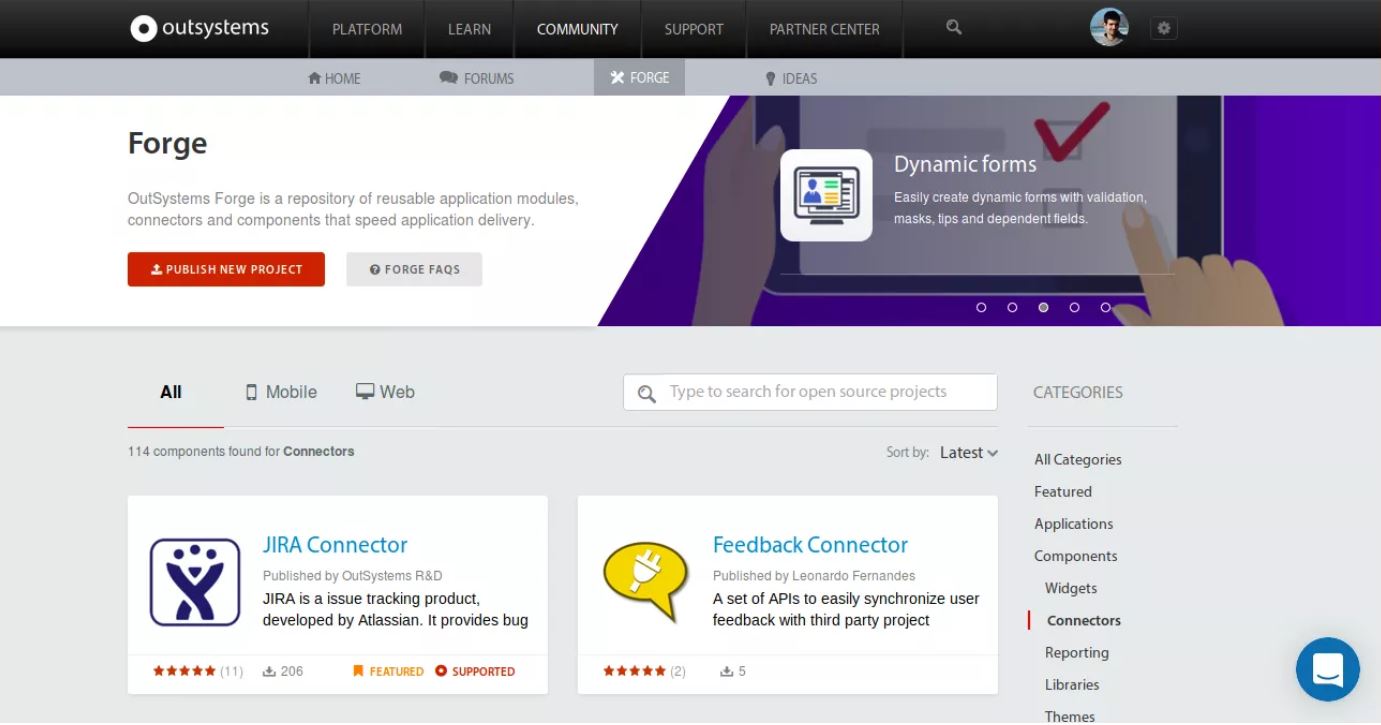Open the settings gear next to profile avatar

(1162, 28)
